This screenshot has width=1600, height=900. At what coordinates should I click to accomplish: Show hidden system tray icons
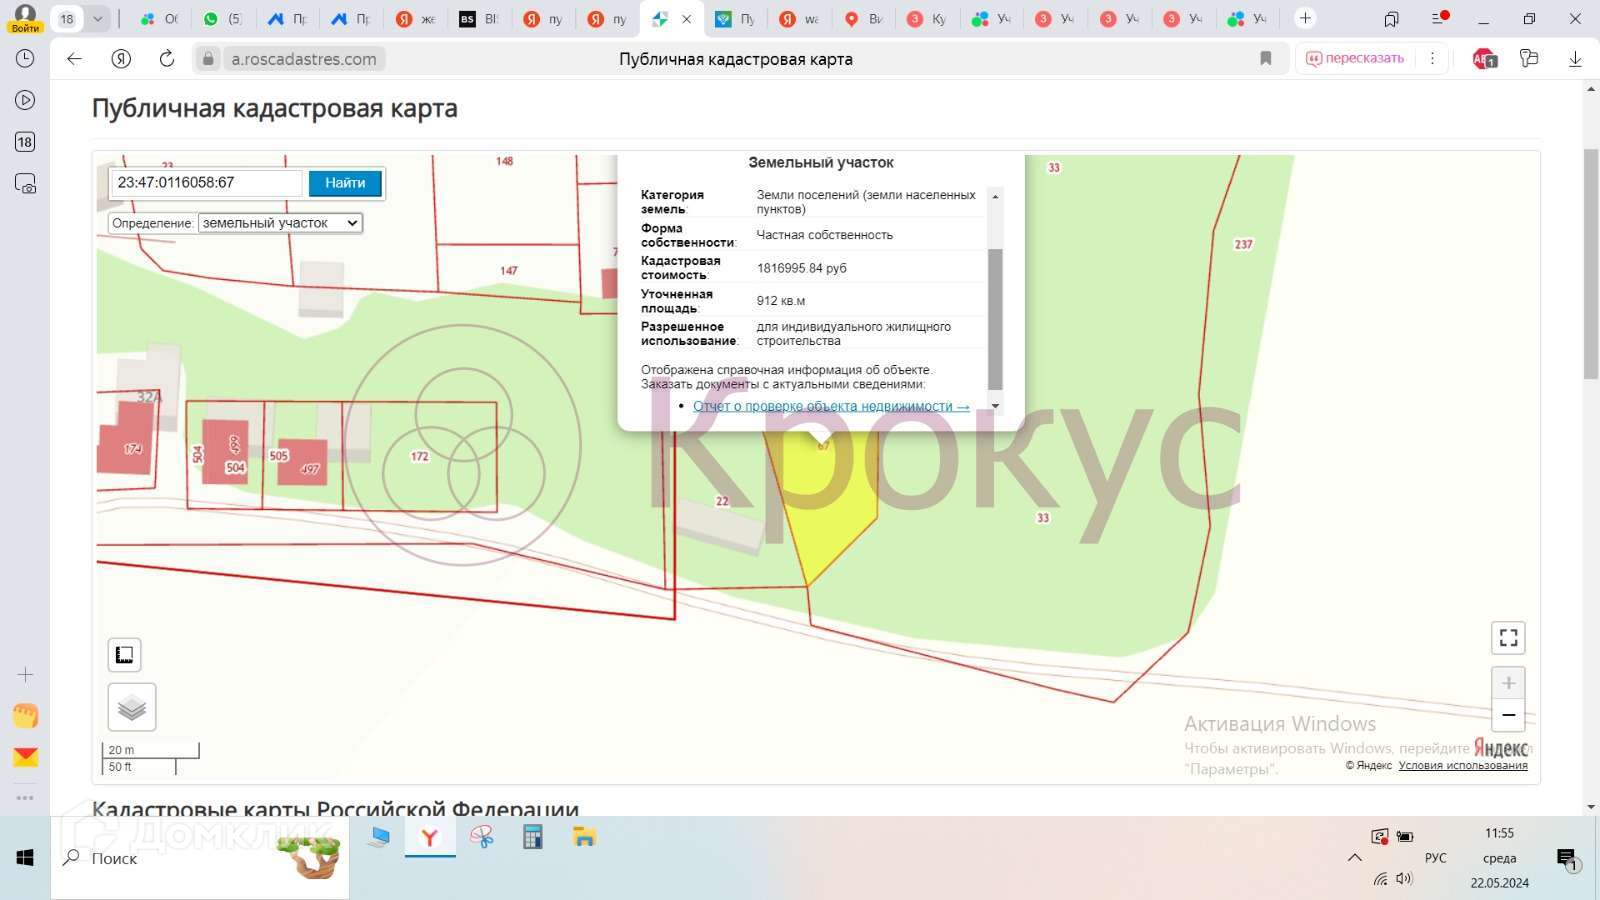pos(1355,857)
